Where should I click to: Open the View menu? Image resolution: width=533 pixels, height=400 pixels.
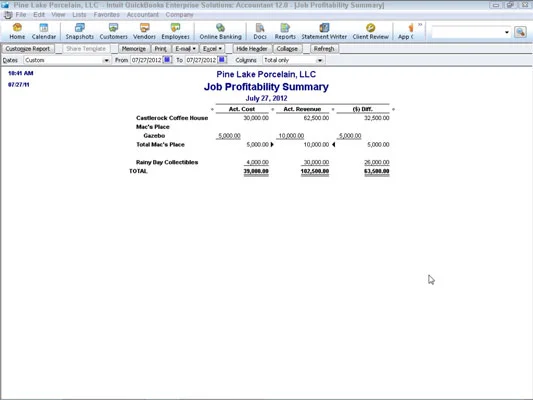(58, 15)
